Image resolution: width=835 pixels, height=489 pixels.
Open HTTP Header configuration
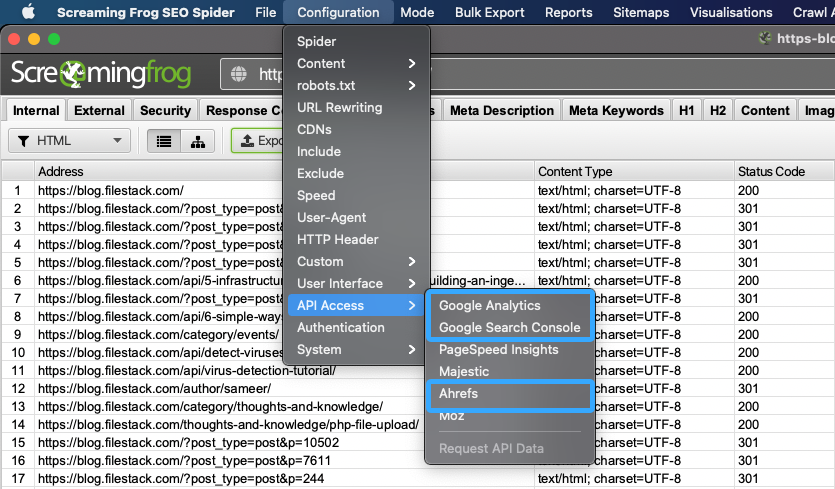click(x=356, y=239)
